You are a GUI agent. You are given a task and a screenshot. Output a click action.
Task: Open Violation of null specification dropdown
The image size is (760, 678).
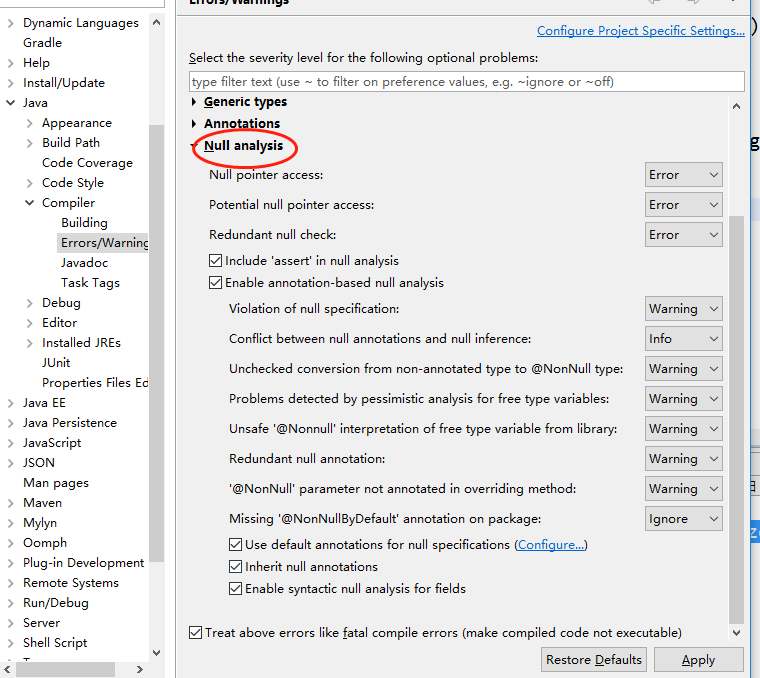tap(683, 309)
